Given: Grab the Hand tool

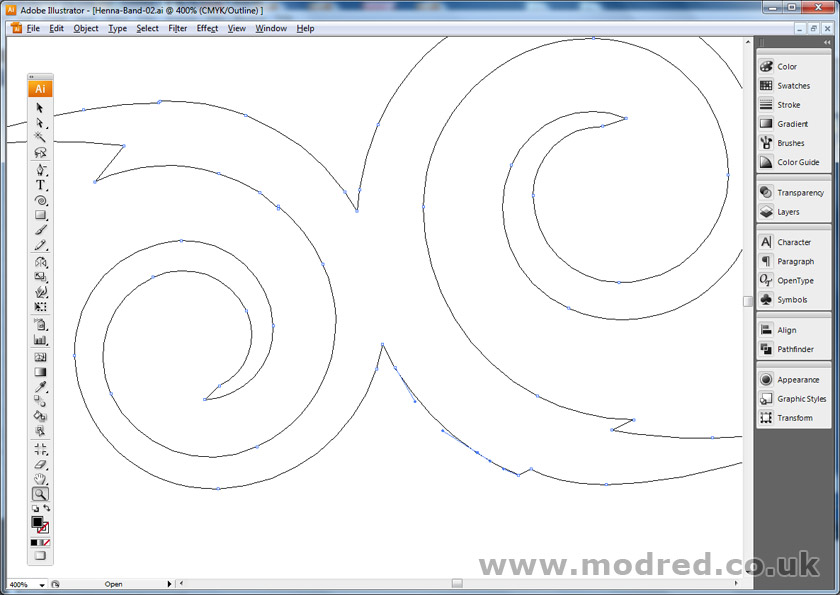Looking at the screenshot, I should click(x=40, y=477).
